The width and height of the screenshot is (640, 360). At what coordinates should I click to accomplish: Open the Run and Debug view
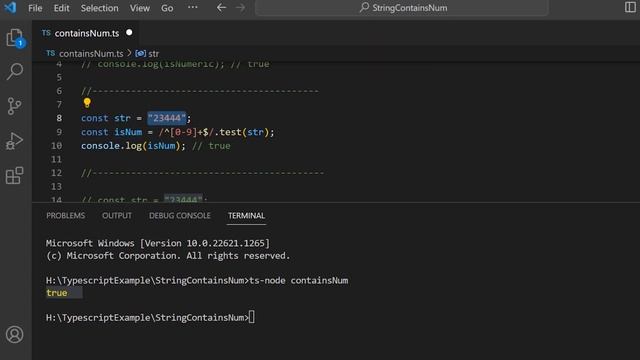click(x=15, y=141)
